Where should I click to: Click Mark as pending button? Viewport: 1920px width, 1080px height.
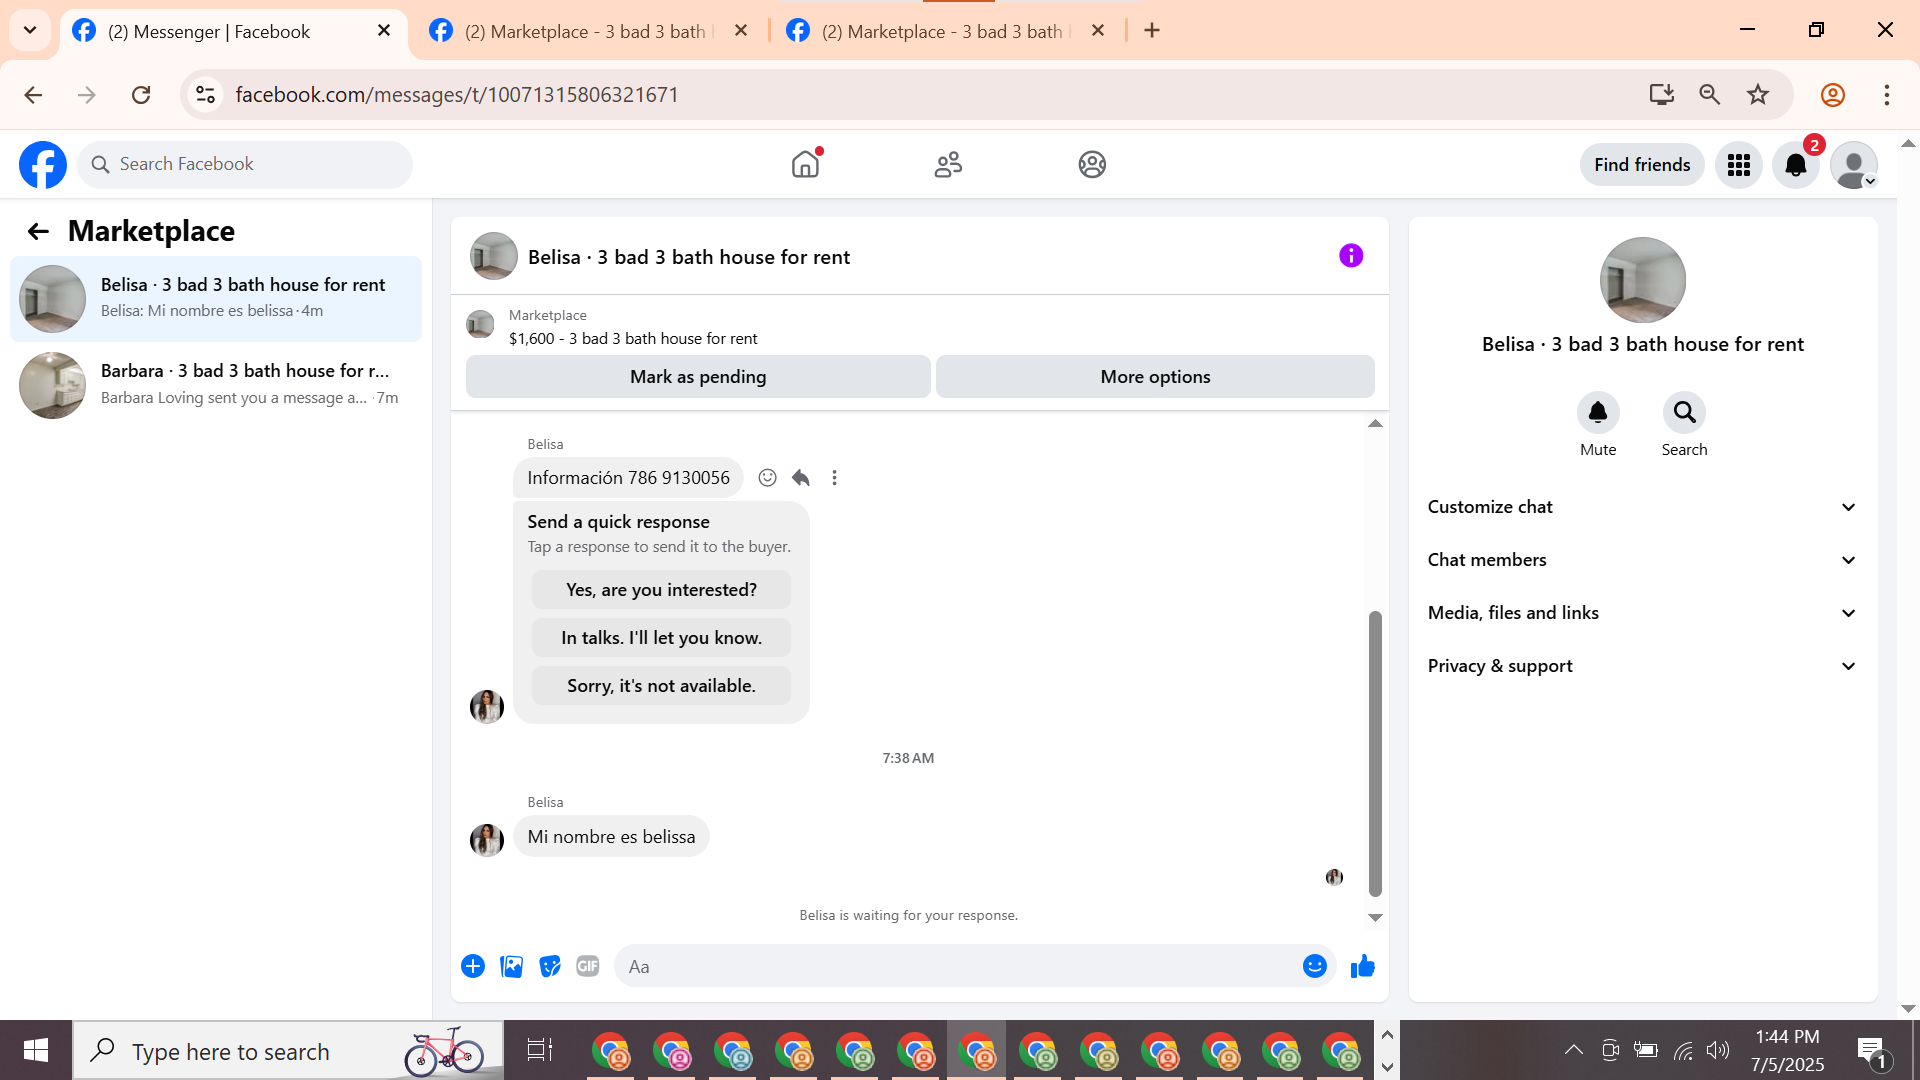(x=698, y=377)
